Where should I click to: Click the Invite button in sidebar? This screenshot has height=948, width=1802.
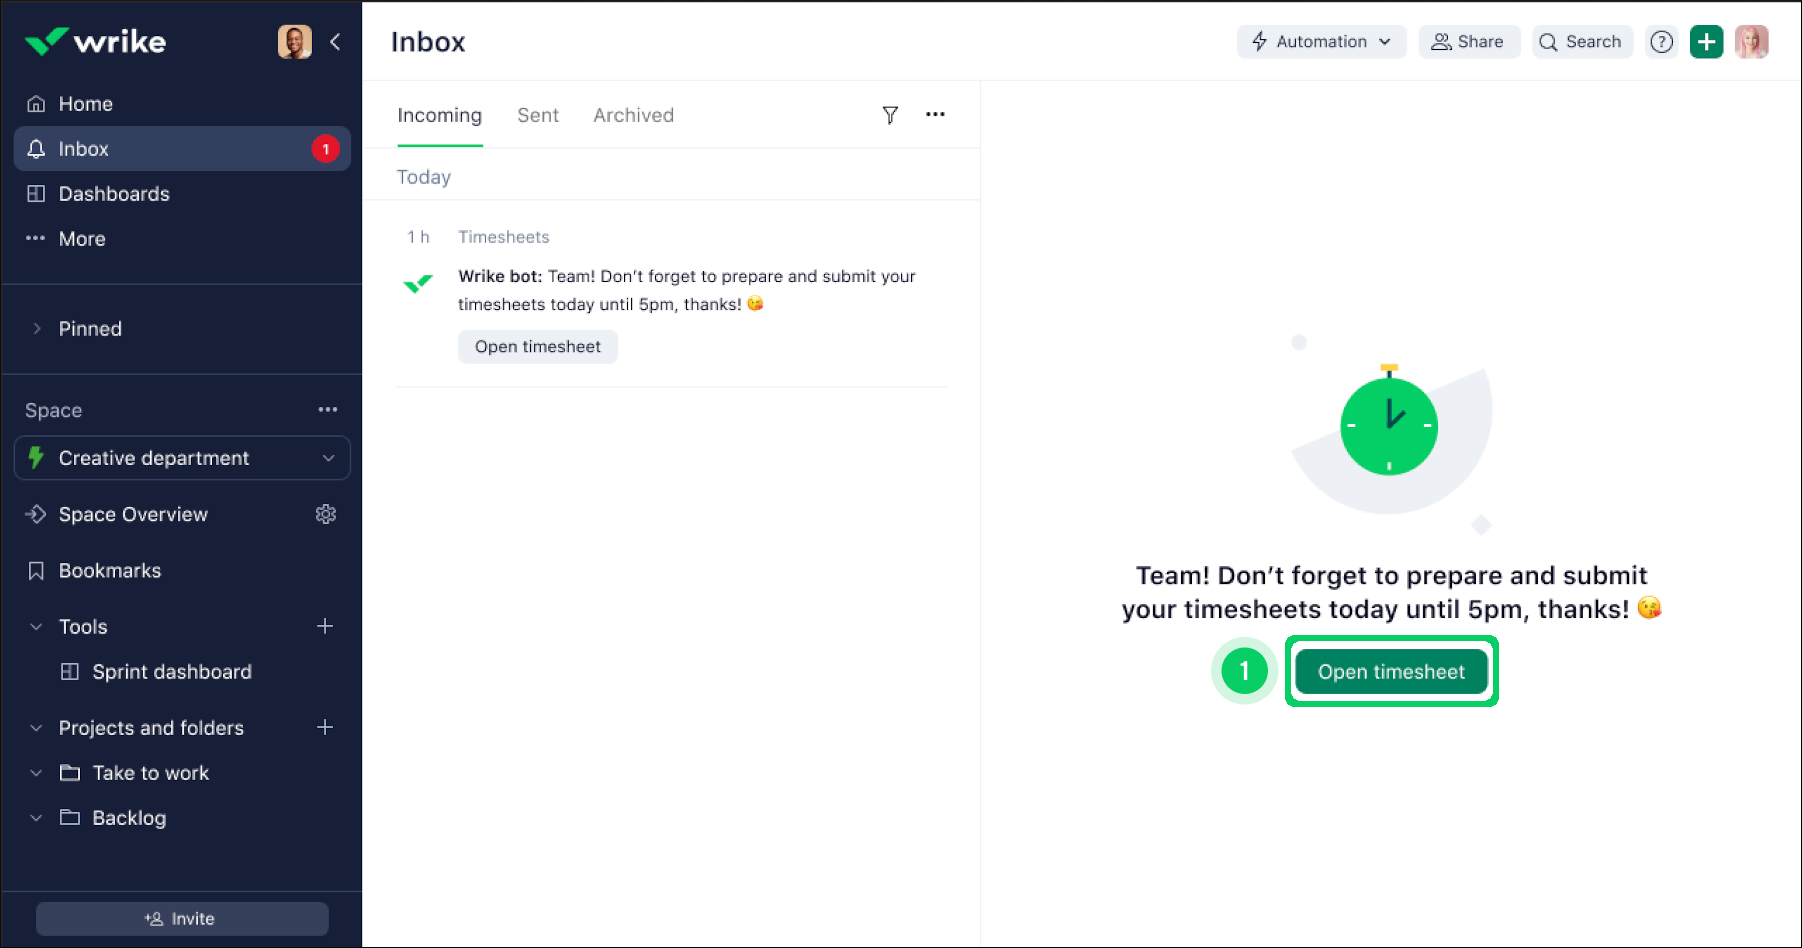click(x=182, y=919)
